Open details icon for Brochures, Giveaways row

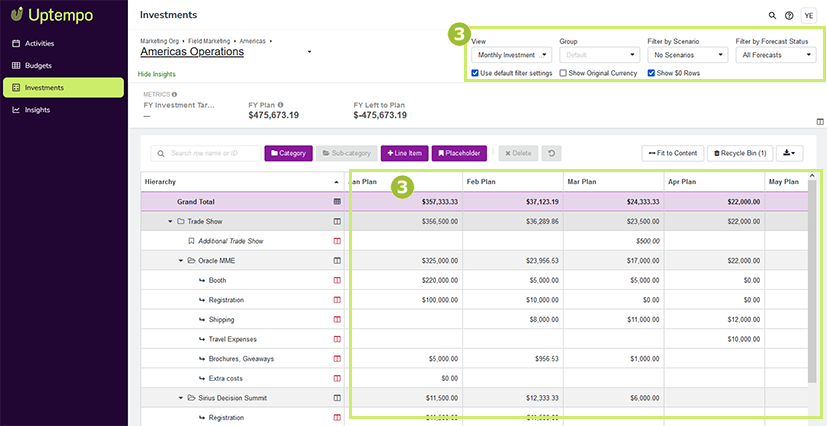(337, 359)
